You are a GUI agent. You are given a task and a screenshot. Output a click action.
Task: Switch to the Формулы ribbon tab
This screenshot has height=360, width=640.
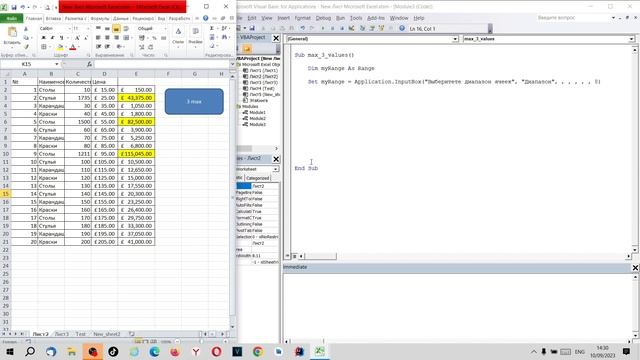100,18
